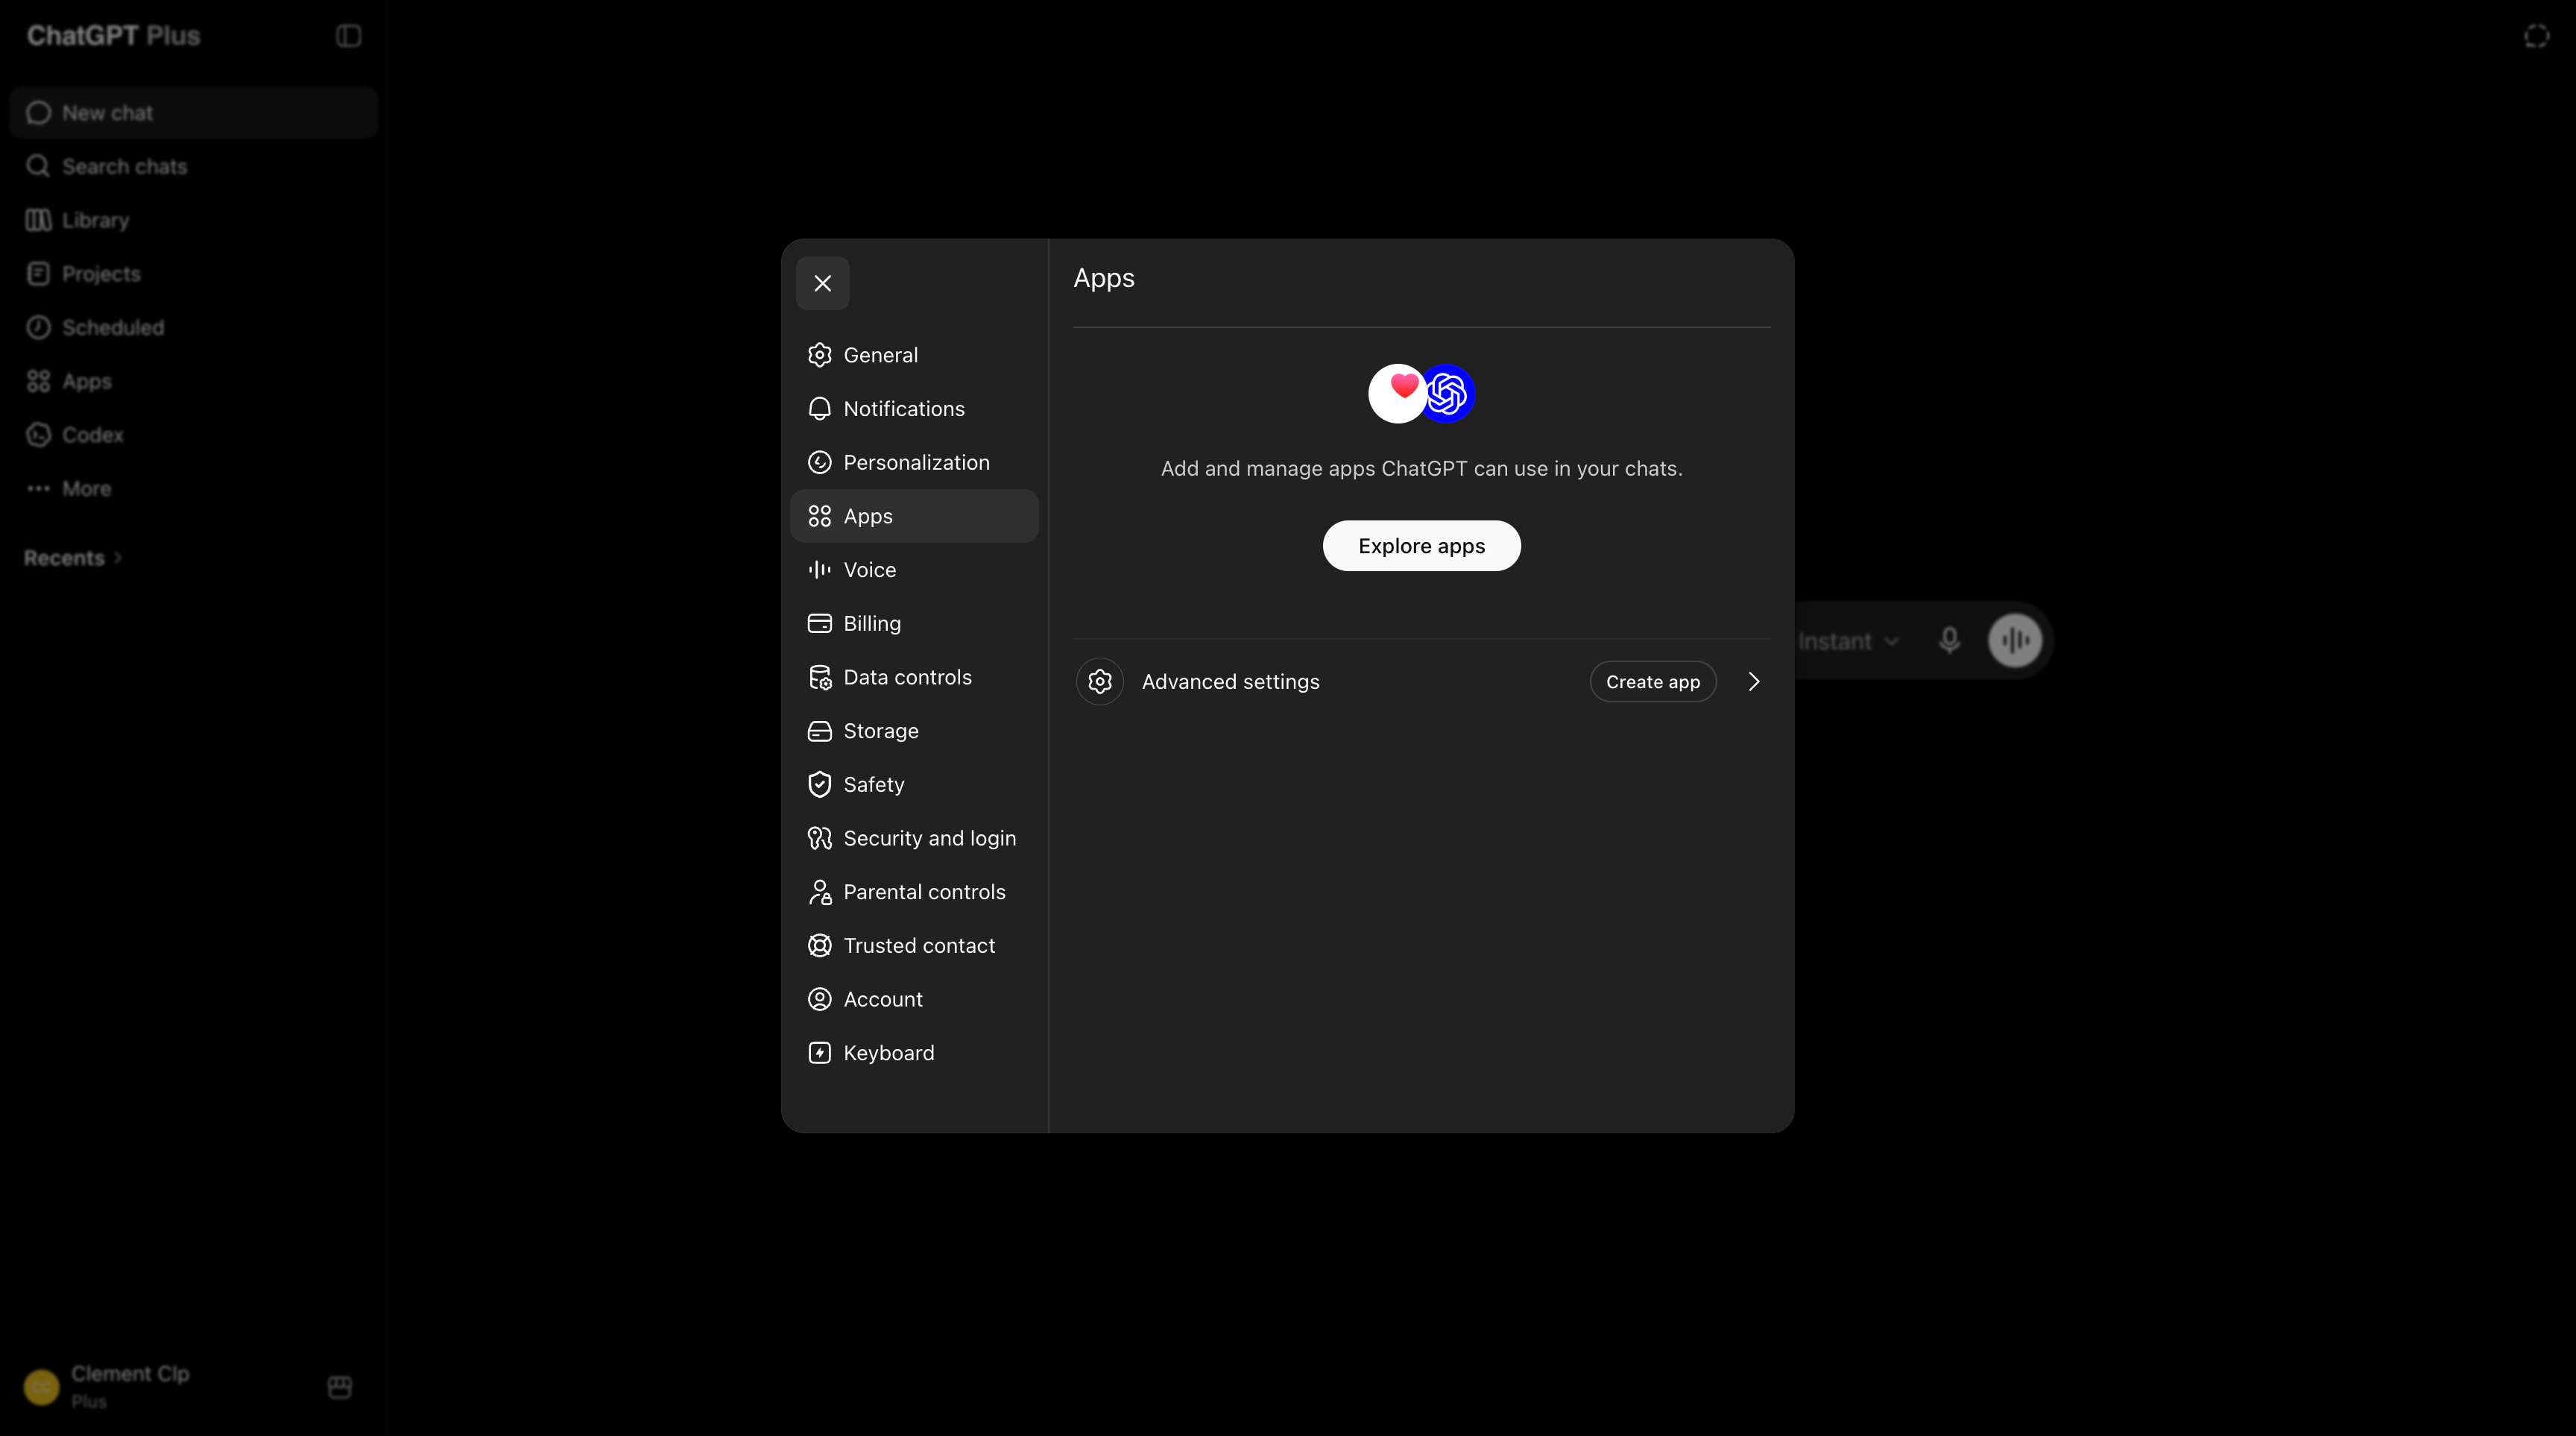This screenshot has width=2576, height=1436.
Task: Start voice mode waveform button
Action: click(x=2015, y=640)
